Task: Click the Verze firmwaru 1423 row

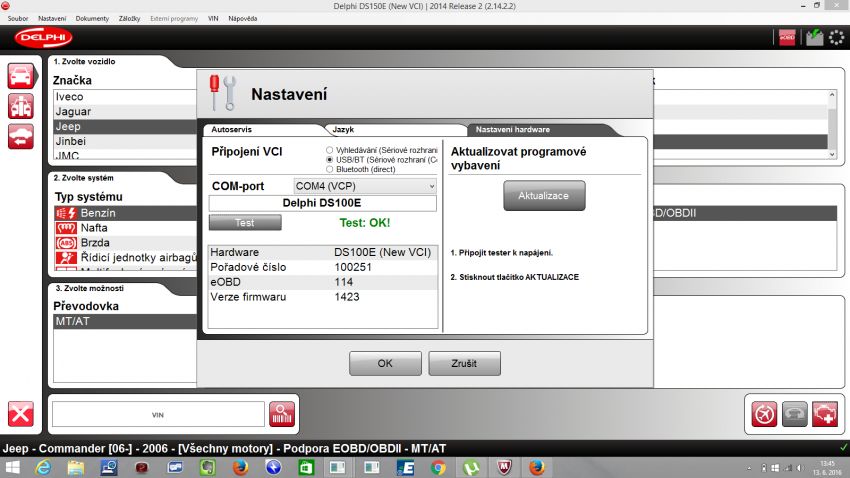Action: pos(323,297)
